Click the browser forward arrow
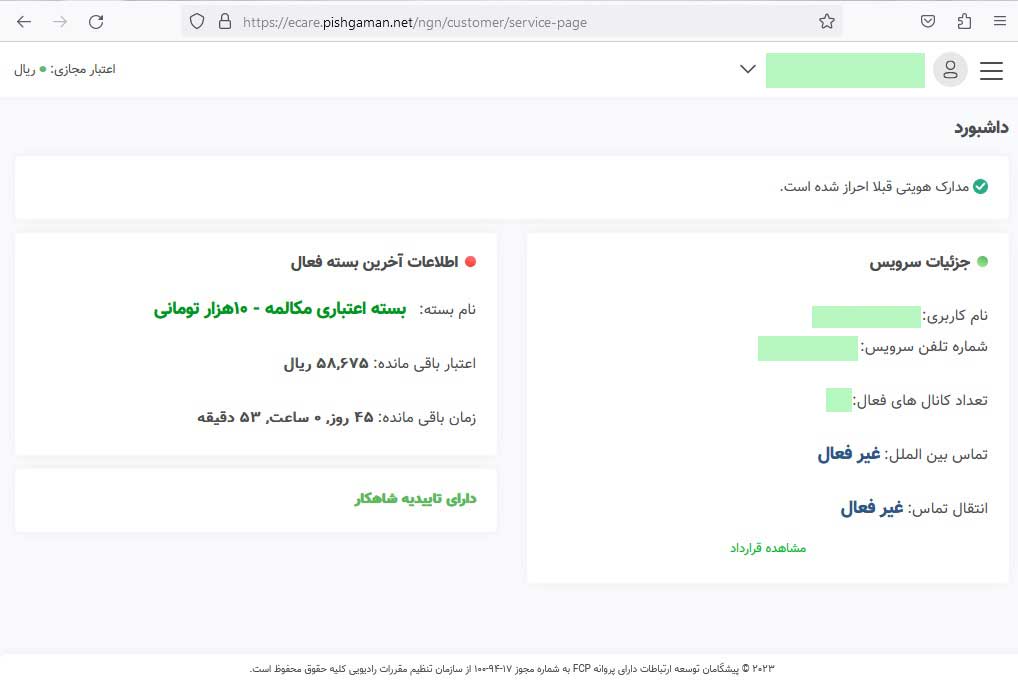1018x681 pixels. (60, 21)
